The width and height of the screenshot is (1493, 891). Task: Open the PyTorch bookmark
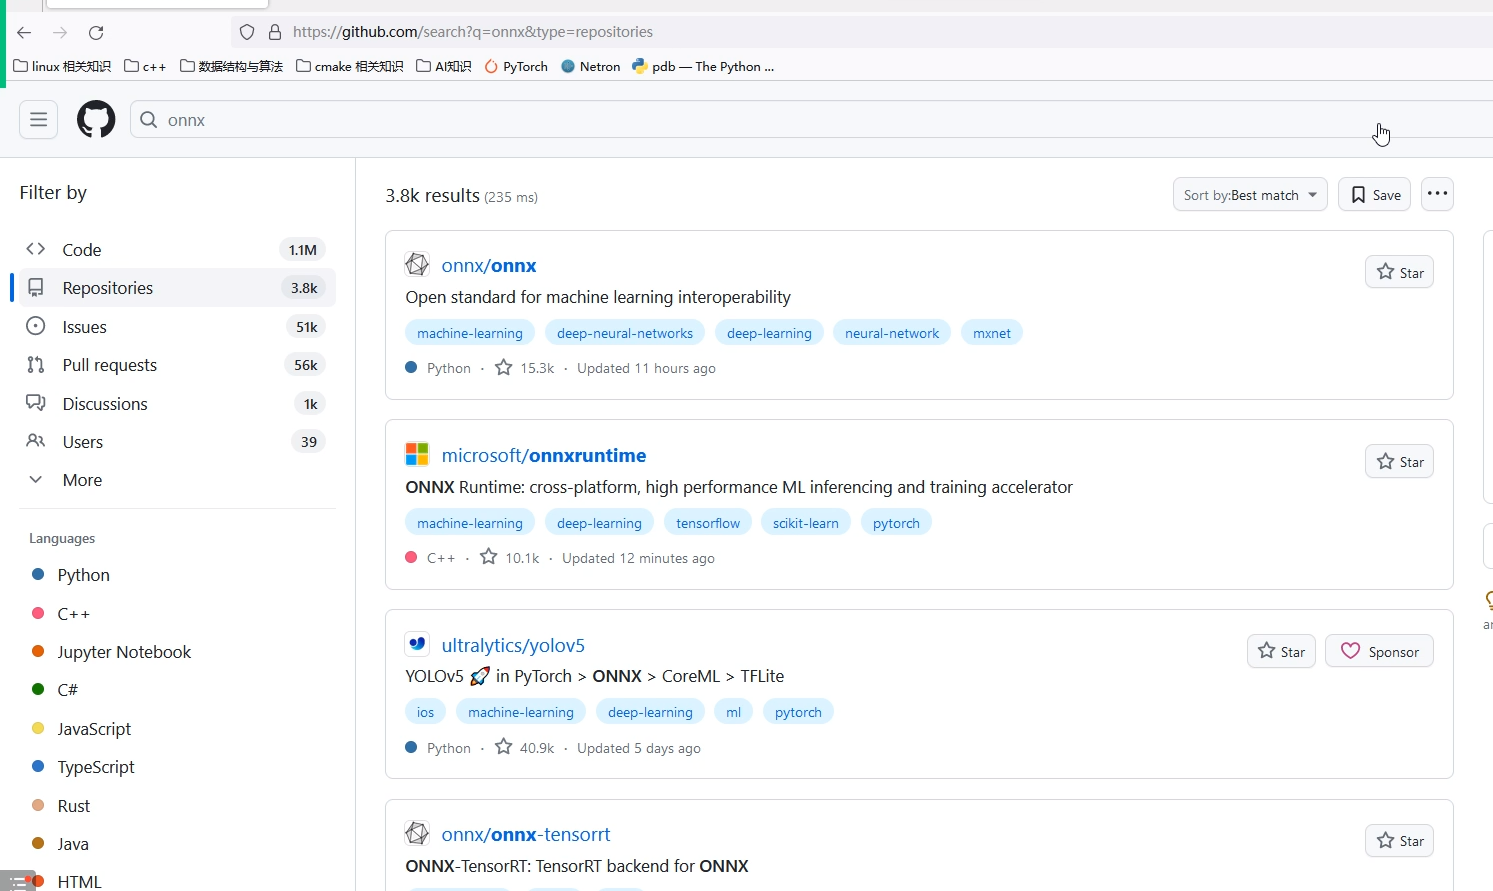(x=516, y=67)
